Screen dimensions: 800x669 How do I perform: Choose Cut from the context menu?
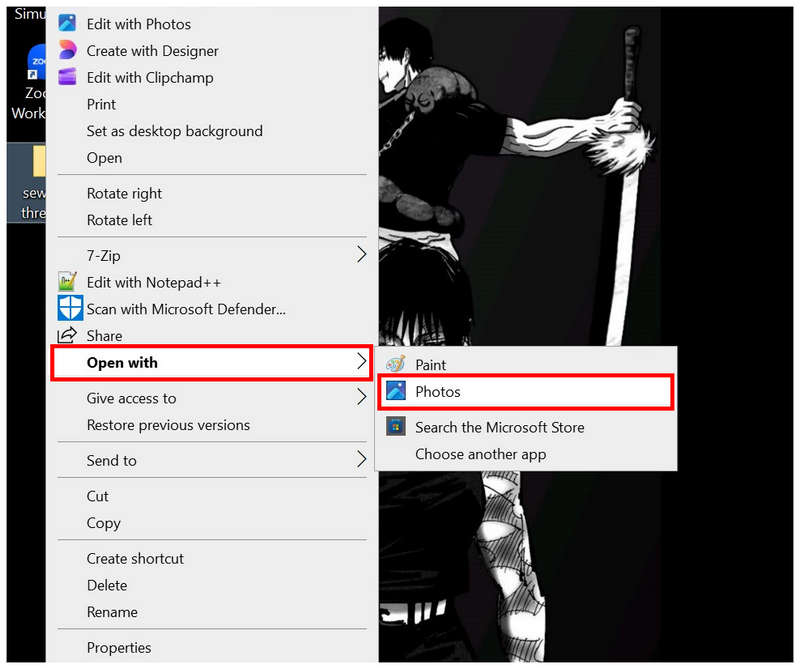212,496
